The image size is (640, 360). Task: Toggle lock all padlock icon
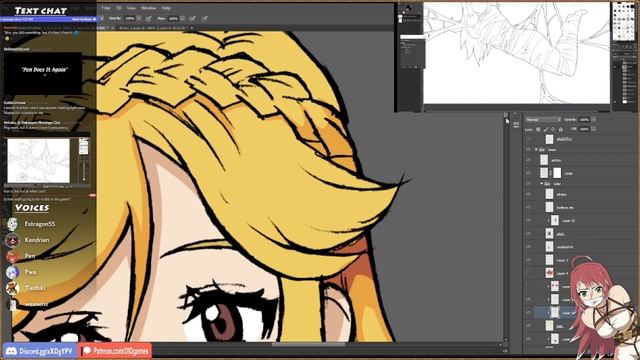click(560, 129)
